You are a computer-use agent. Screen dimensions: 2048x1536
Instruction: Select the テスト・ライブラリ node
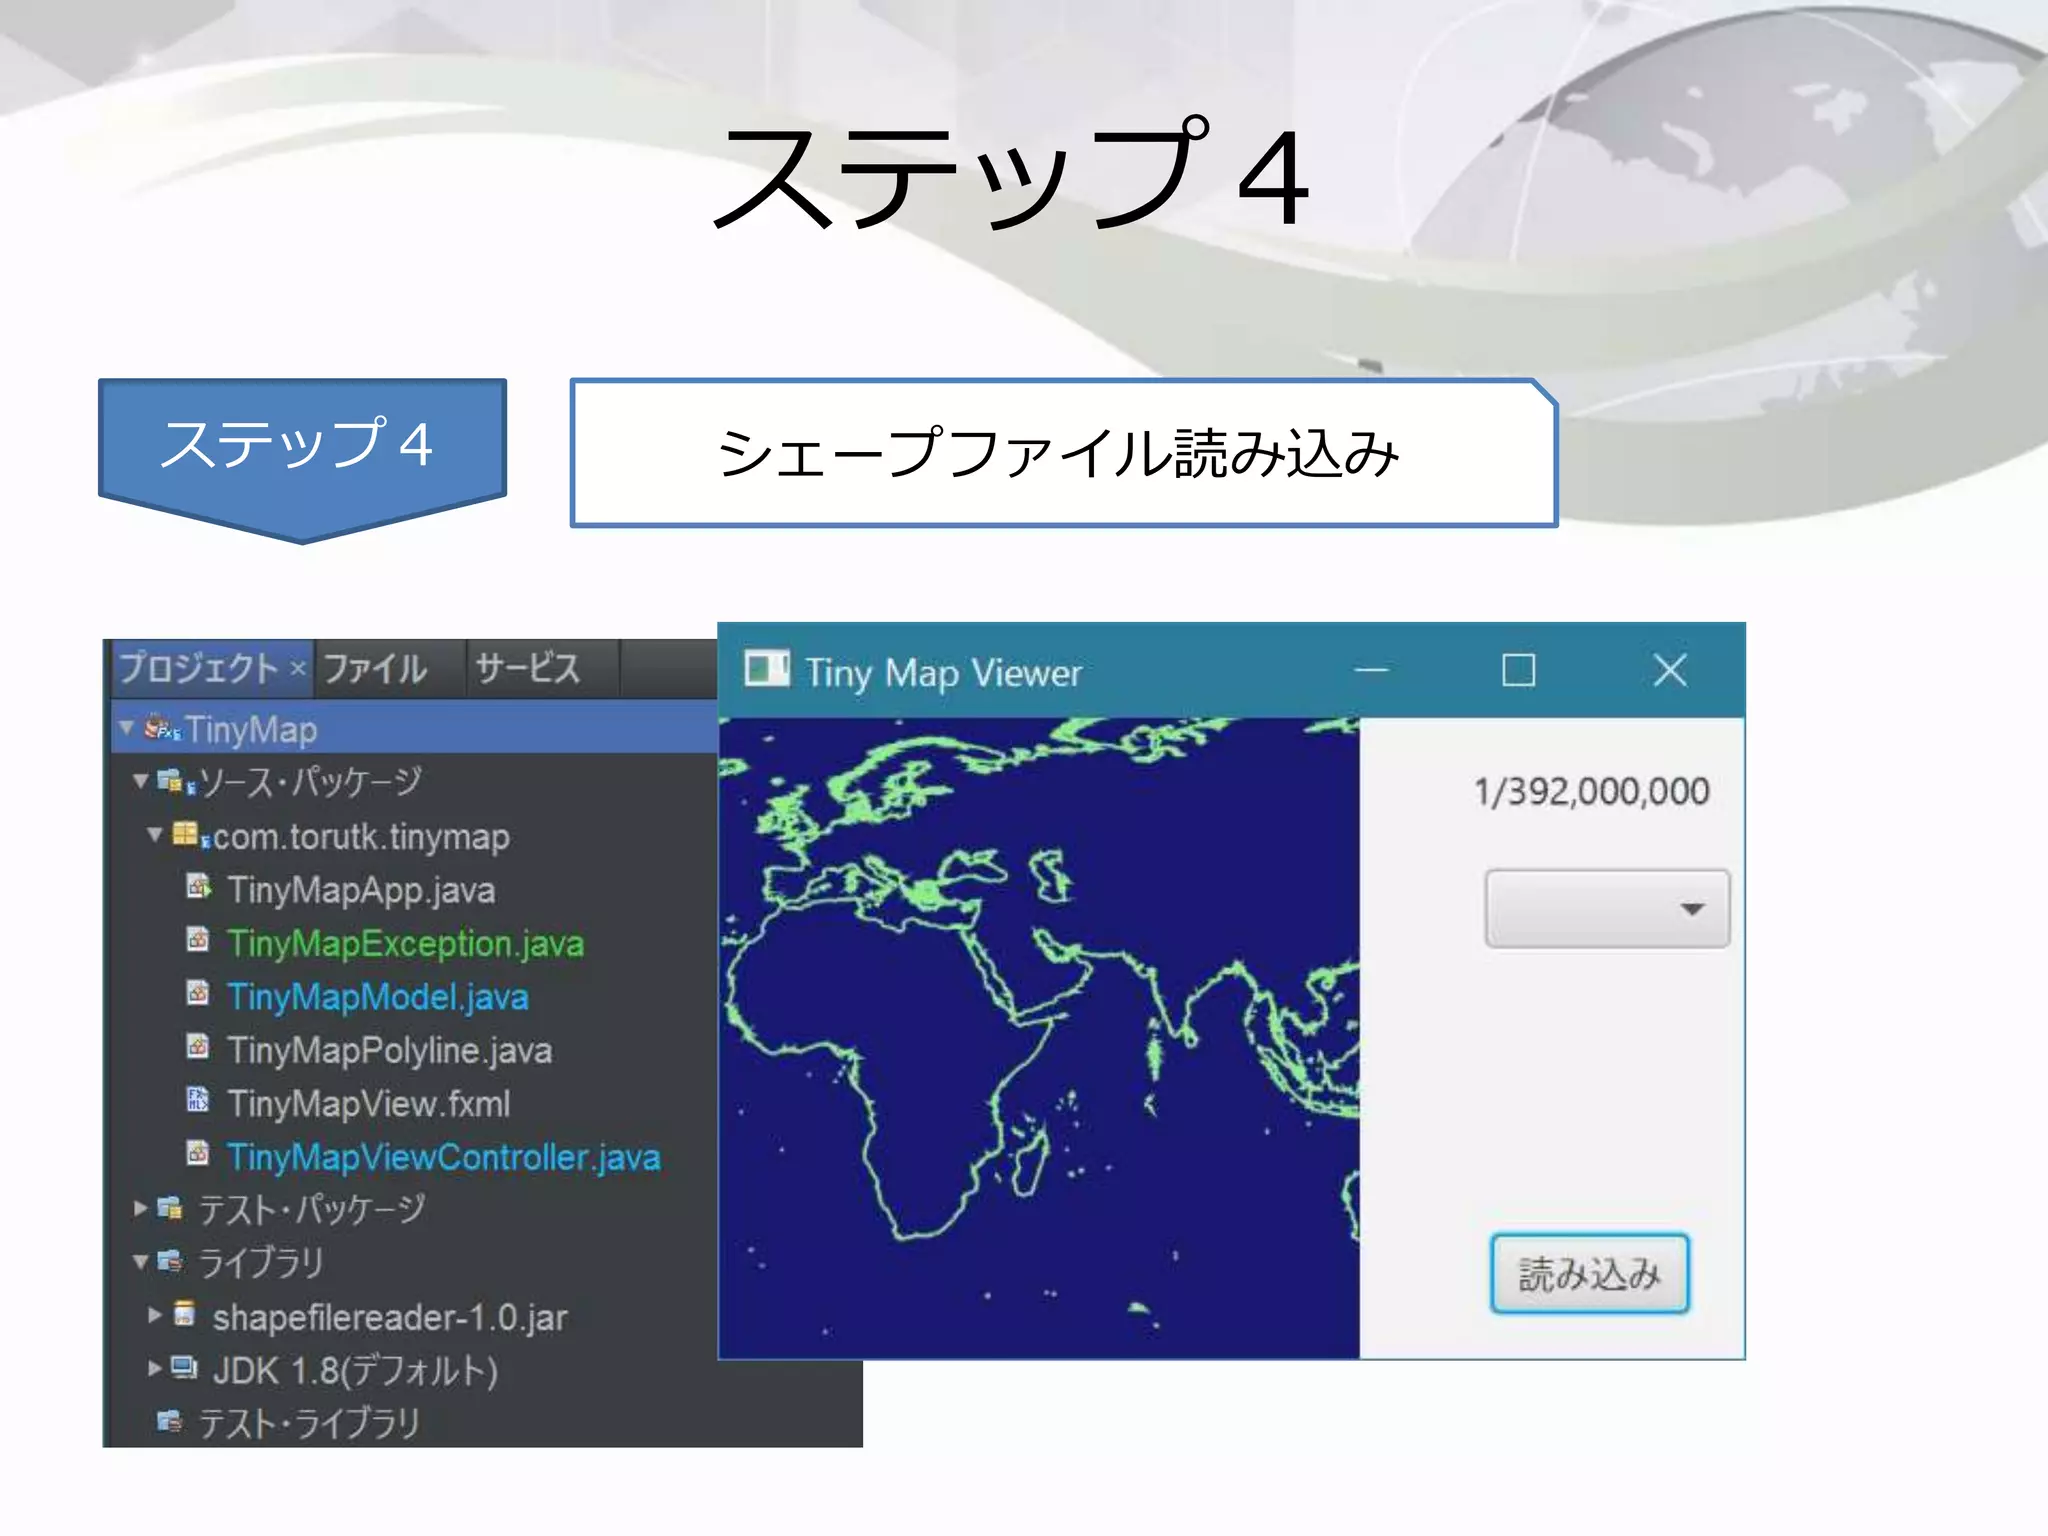click(x=309, y=1422)
